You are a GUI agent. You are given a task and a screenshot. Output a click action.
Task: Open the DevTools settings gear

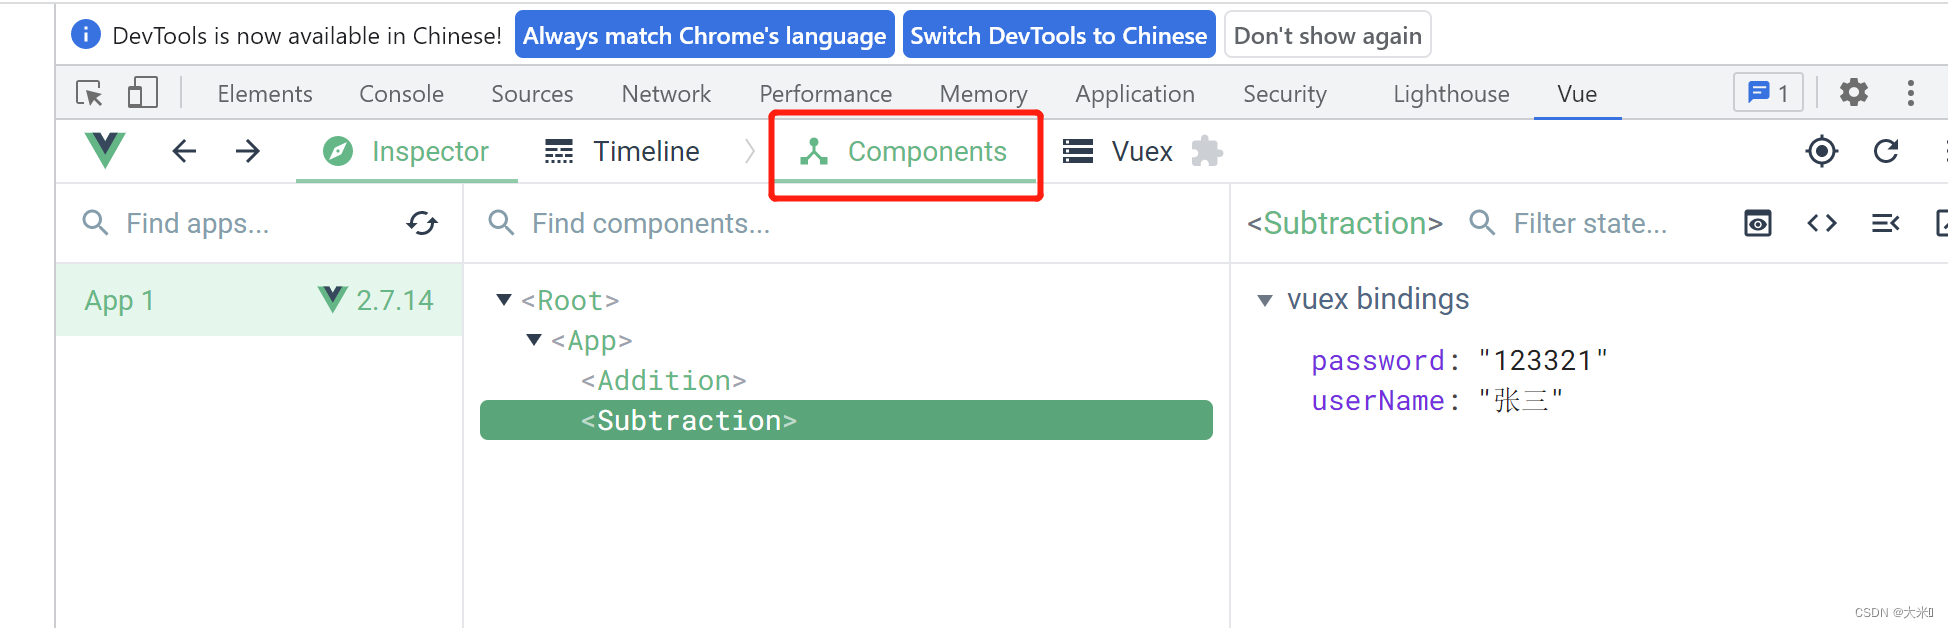tap(1854, 93)
